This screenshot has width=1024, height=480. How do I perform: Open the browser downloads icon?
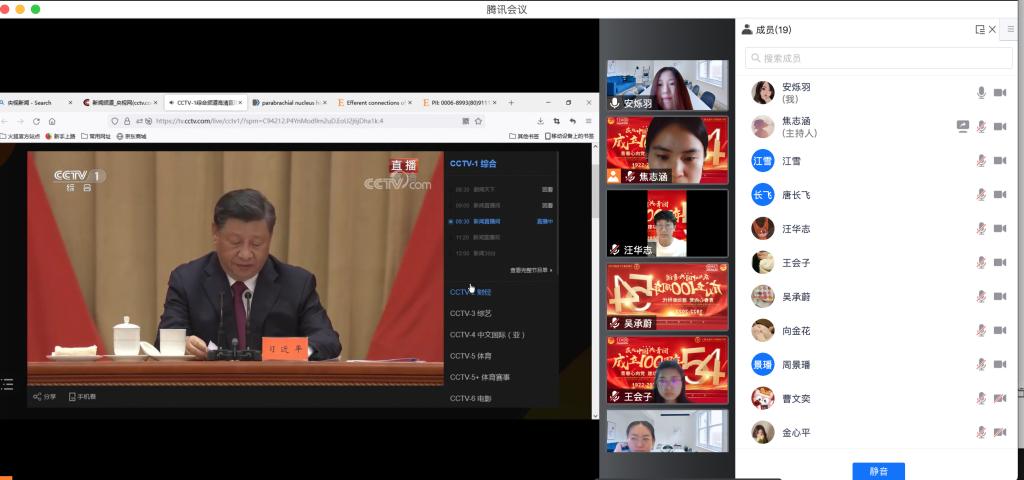541,121
